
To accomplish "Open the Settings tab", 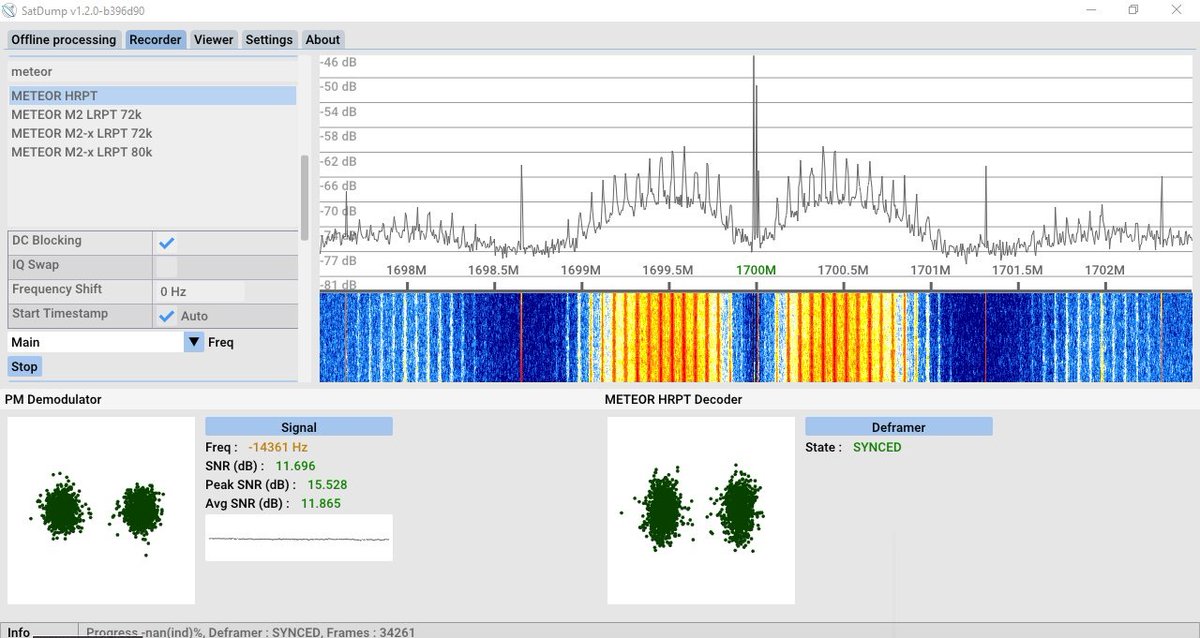I will (269, 40).
